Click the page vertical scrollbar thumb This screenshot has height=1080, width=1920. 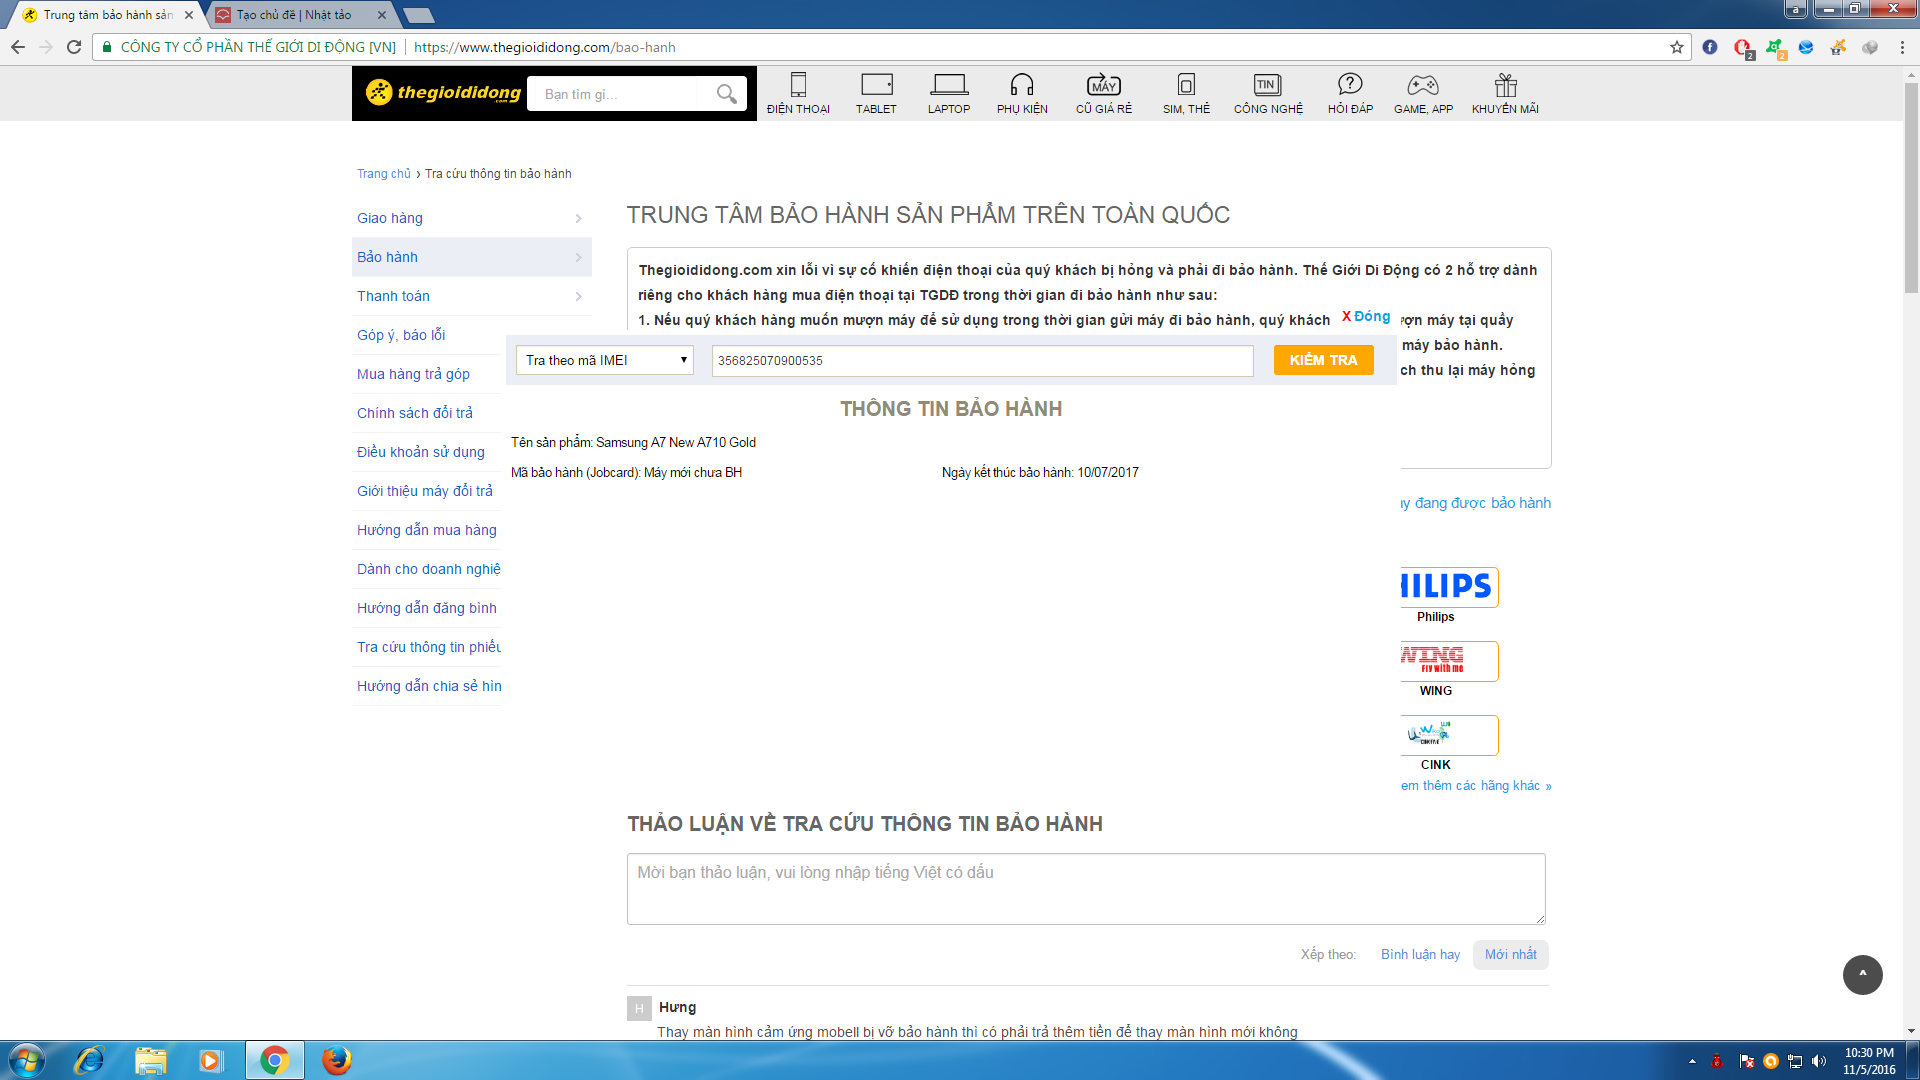pyautogui.click(x=1911, y=188)
